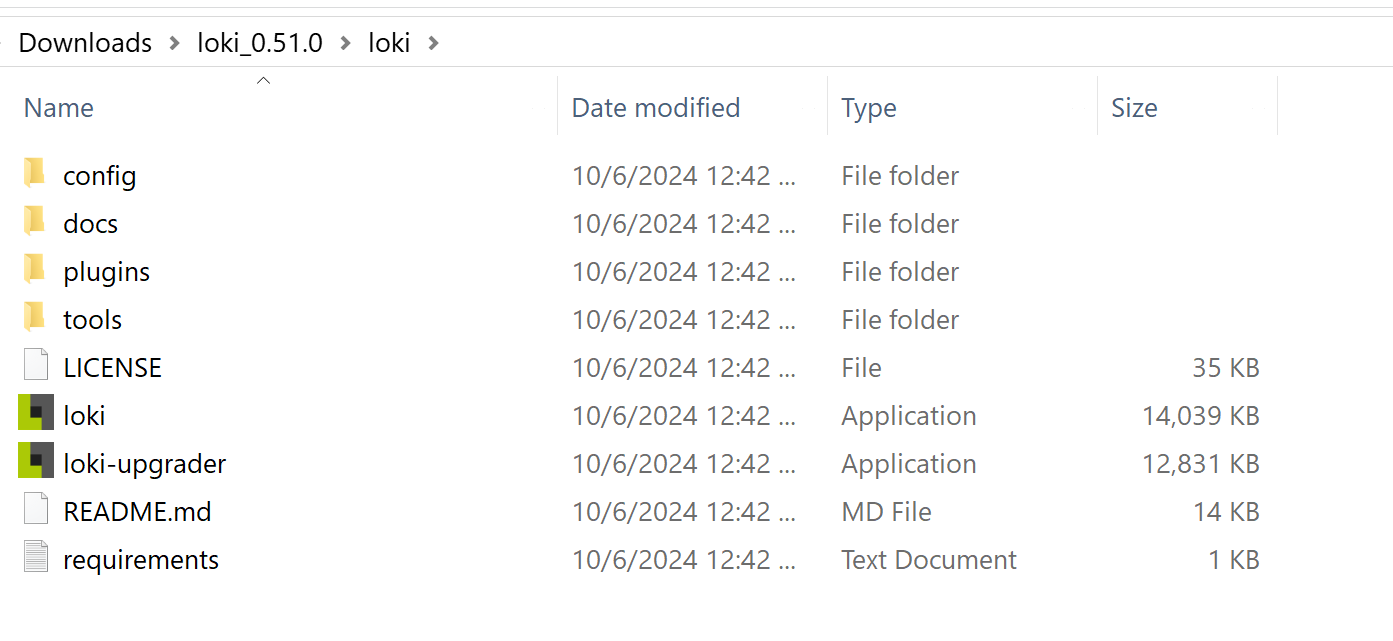1393x641 pixels.
Task: Expand the chevron after loki_0.51.0 breadcrumb
Action: point(345,43)
